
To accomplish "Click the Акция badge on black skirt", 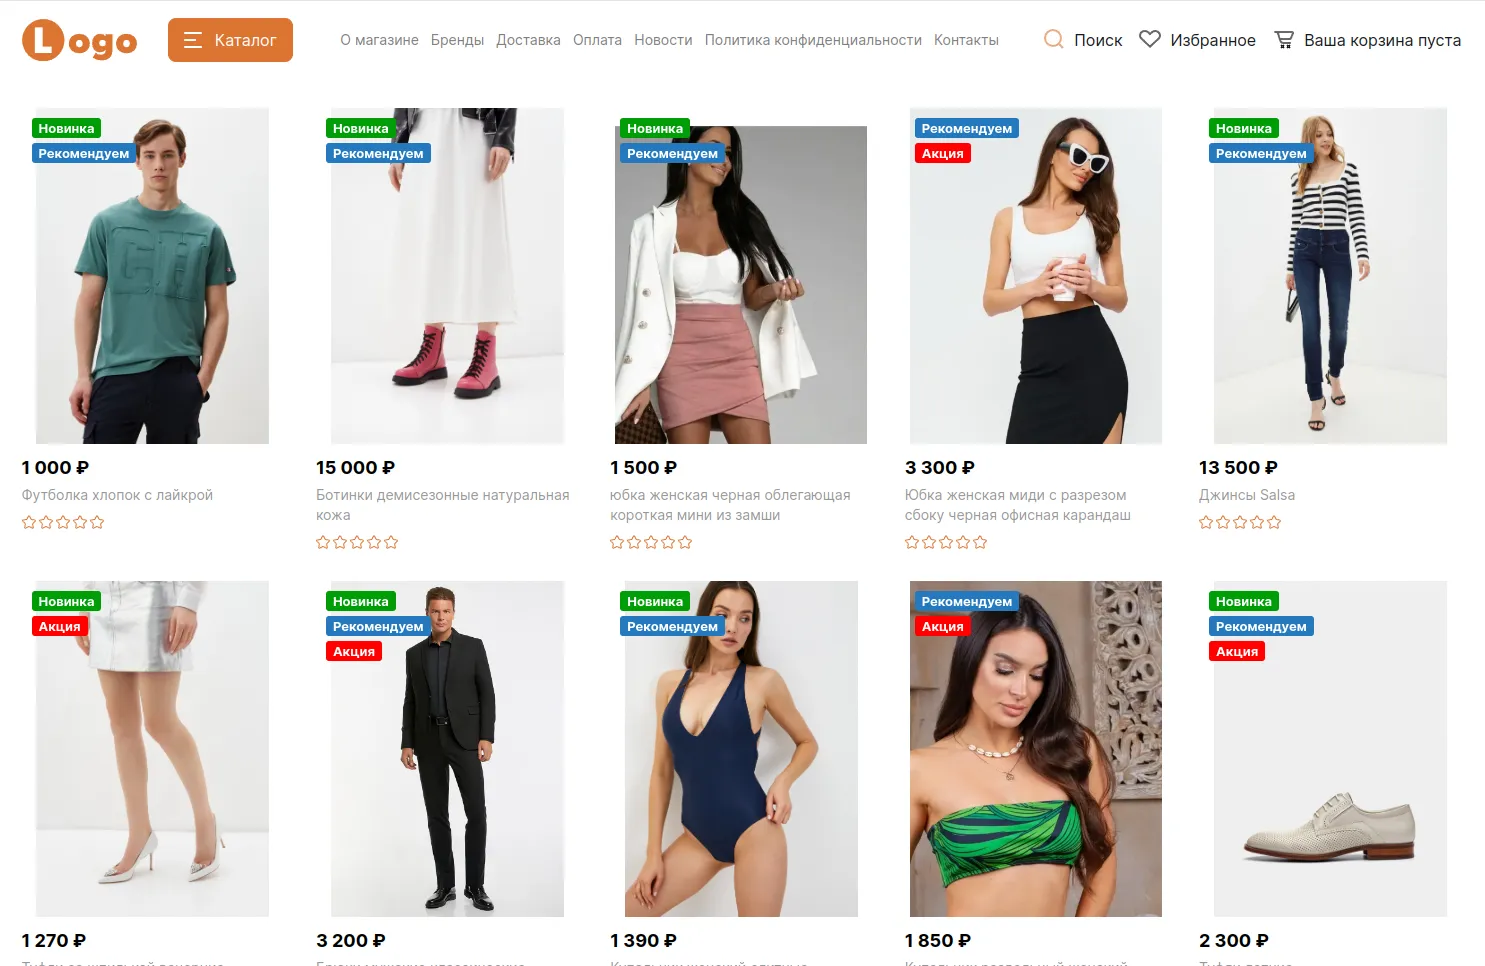I will pyautogui.click(x=942, y=153).
